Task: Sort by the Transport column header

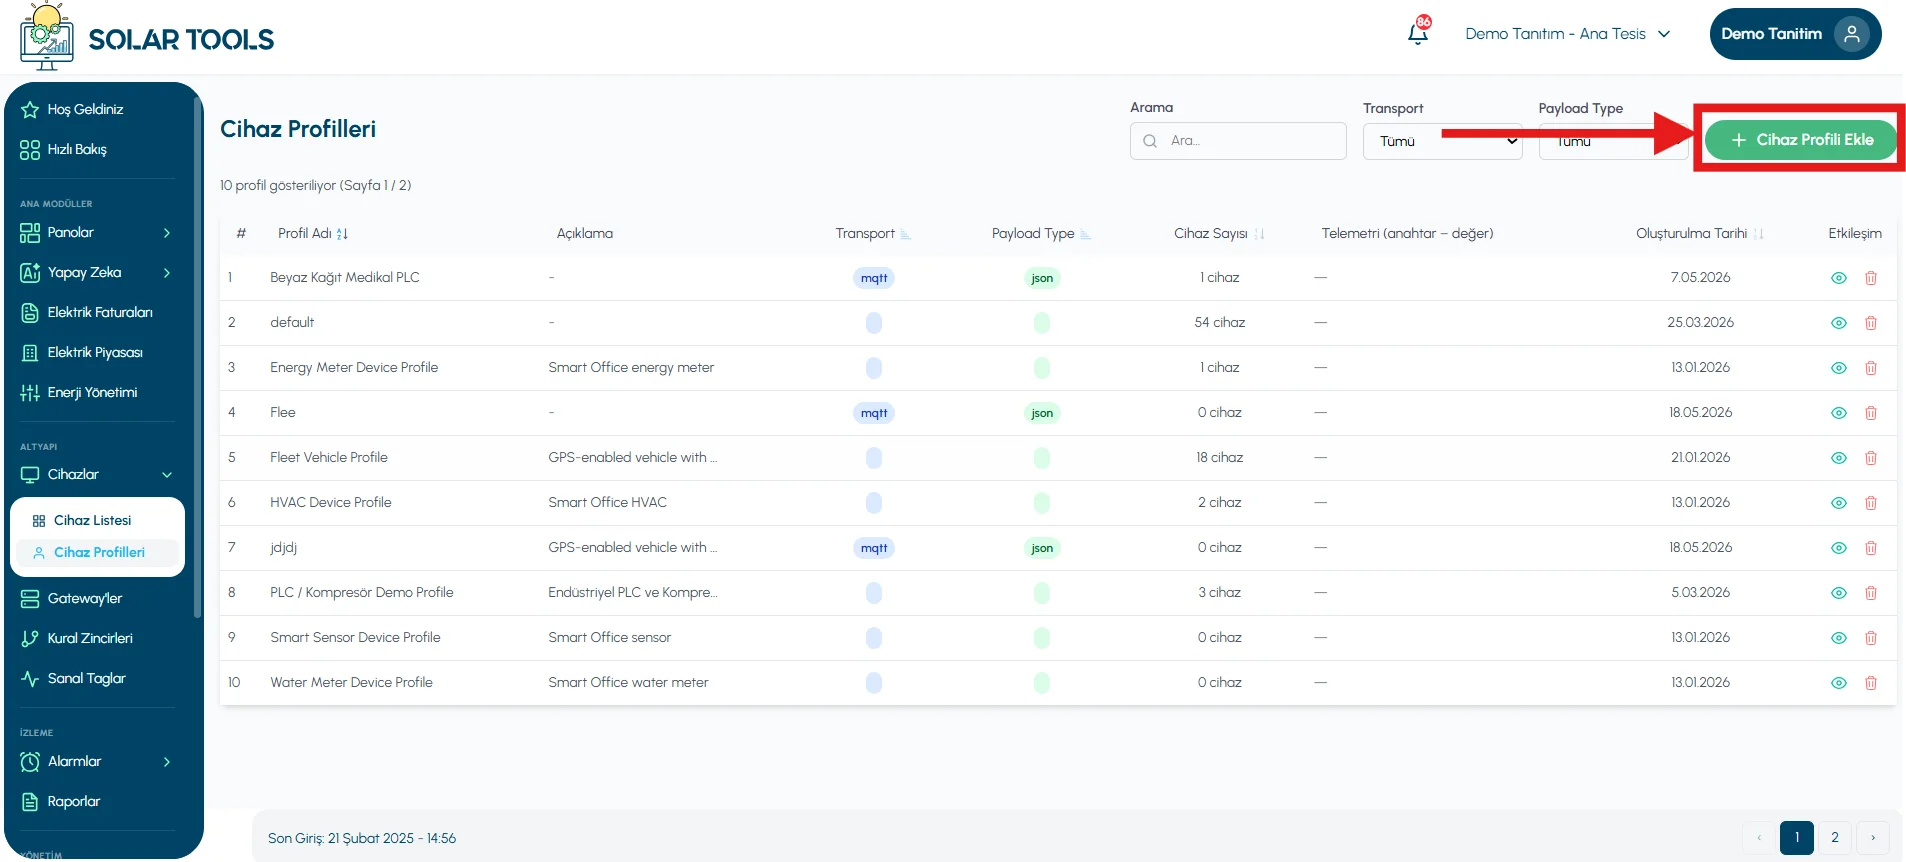Action: pyautogui.click(x=873, y=234)
